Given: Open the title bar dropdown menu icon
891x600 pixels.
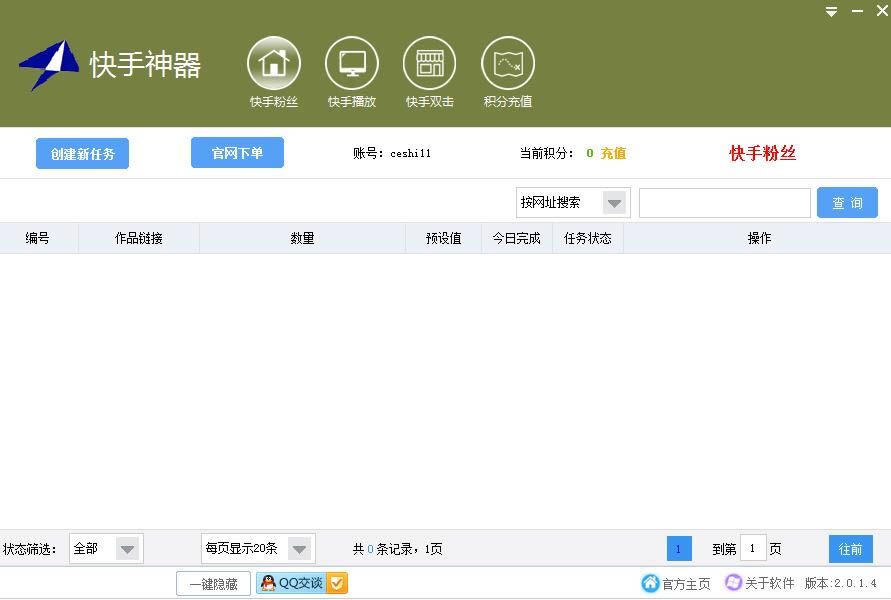Looking at the screenshot, I should tap(831, 11).
